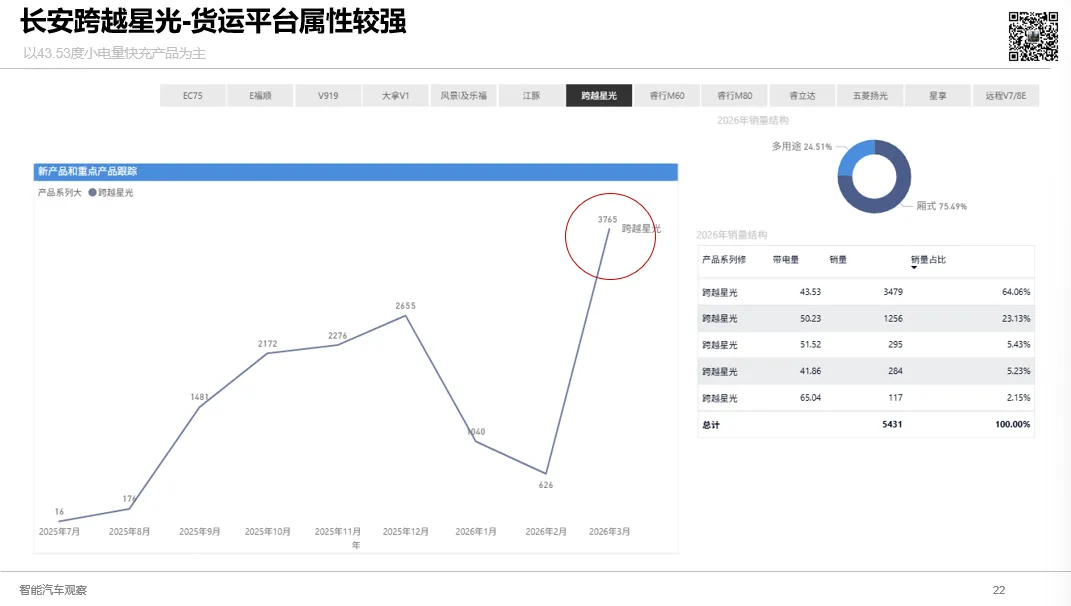Select the 江豚 tab
The height and width of the screenshot is (606, 1071).
(531, 94)
